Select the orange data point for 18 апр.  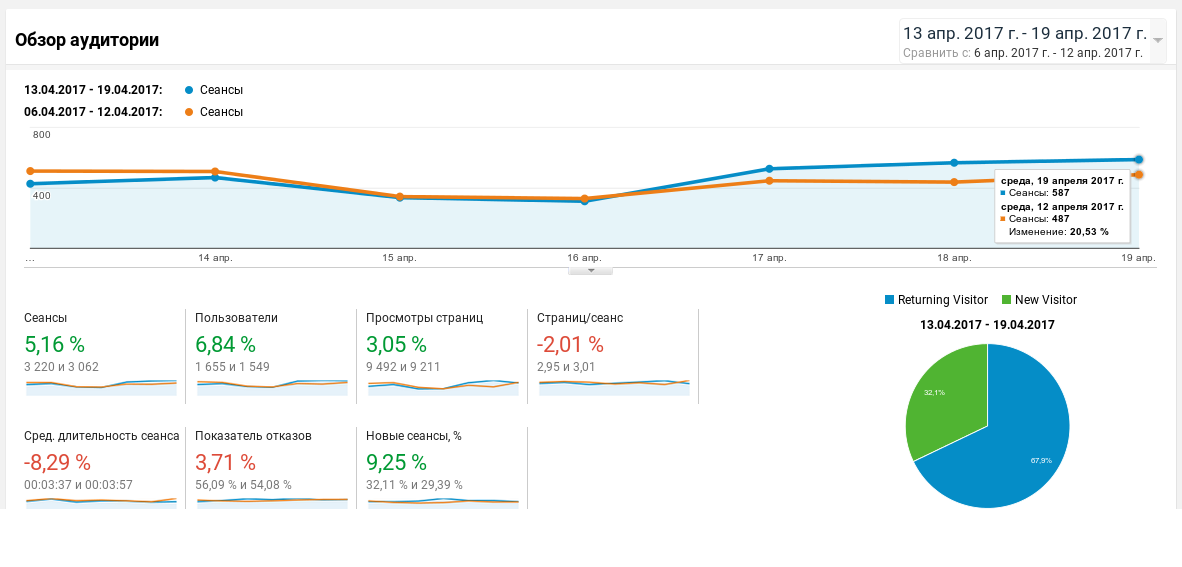[x=954, y=182]
